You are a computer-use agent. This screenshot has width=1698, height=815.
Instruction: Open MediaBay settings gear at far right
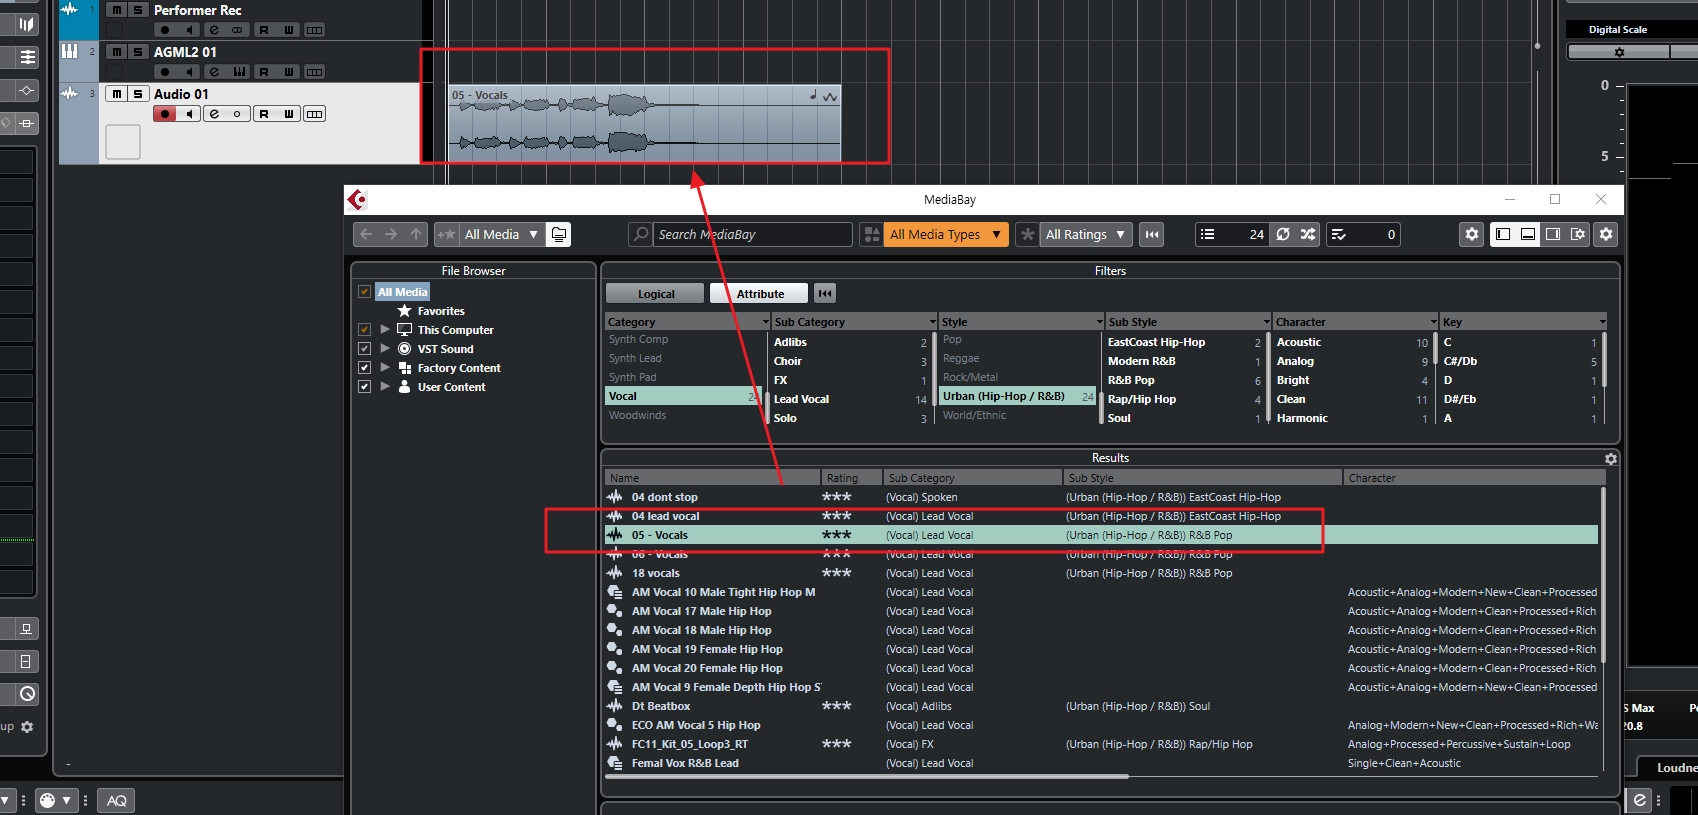(x=1606, y=234)
